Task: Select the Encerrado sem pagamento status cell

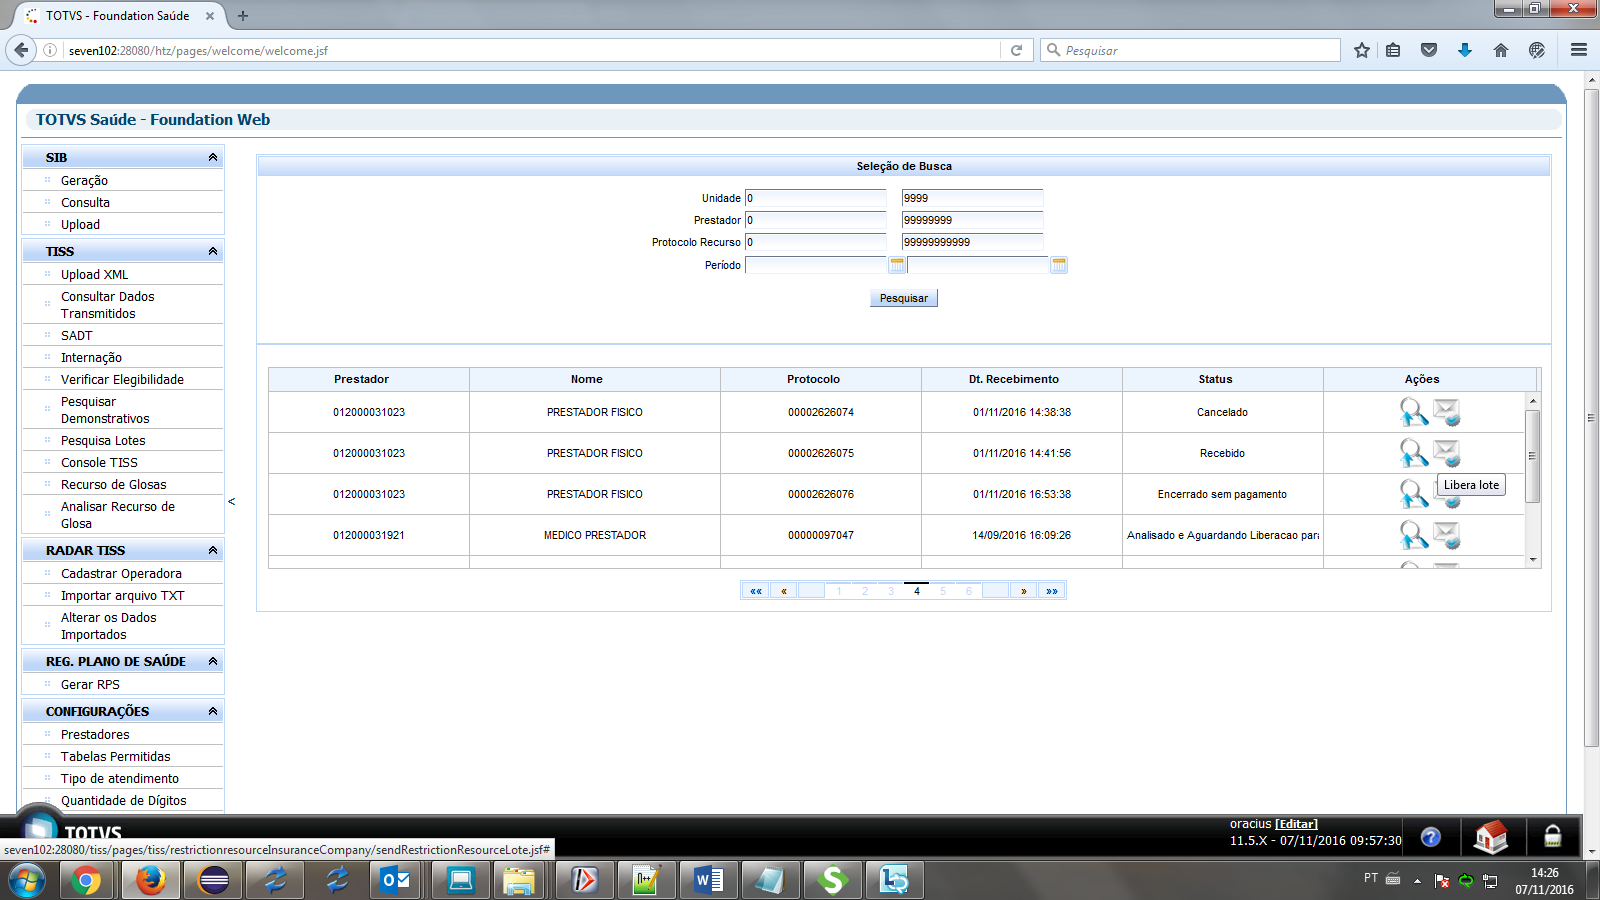Action: (x=1222, y=494)
